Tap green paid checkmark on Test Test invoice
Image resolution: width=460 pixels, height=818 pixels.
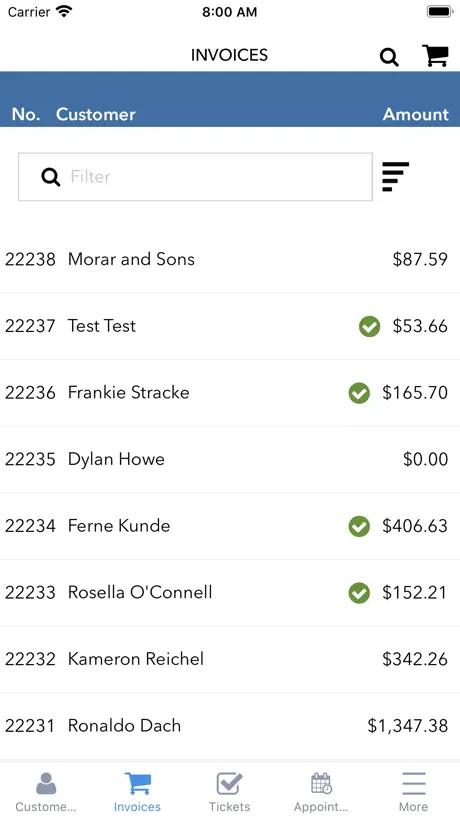[x=370, y=327]
